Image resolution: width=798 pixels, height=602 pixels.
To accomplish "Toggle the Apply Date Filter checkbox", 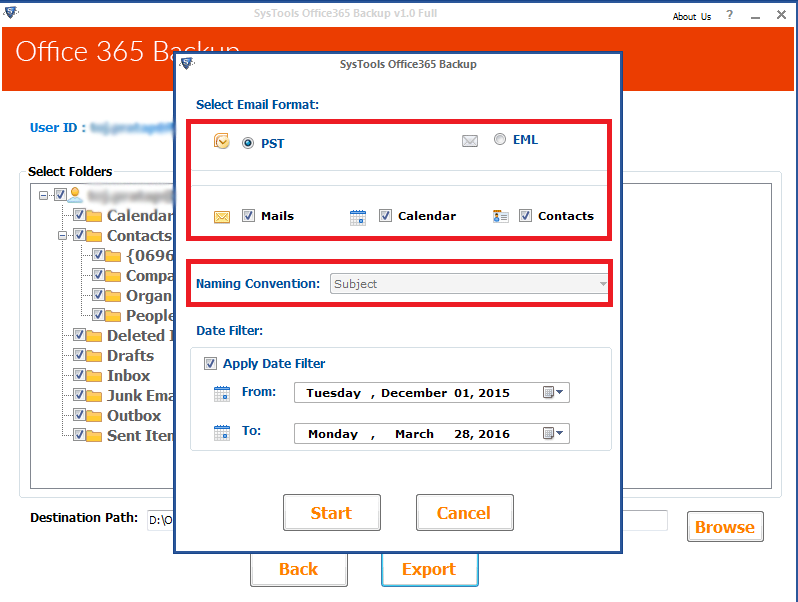I will pyautogui.click(x=210, y=363).
